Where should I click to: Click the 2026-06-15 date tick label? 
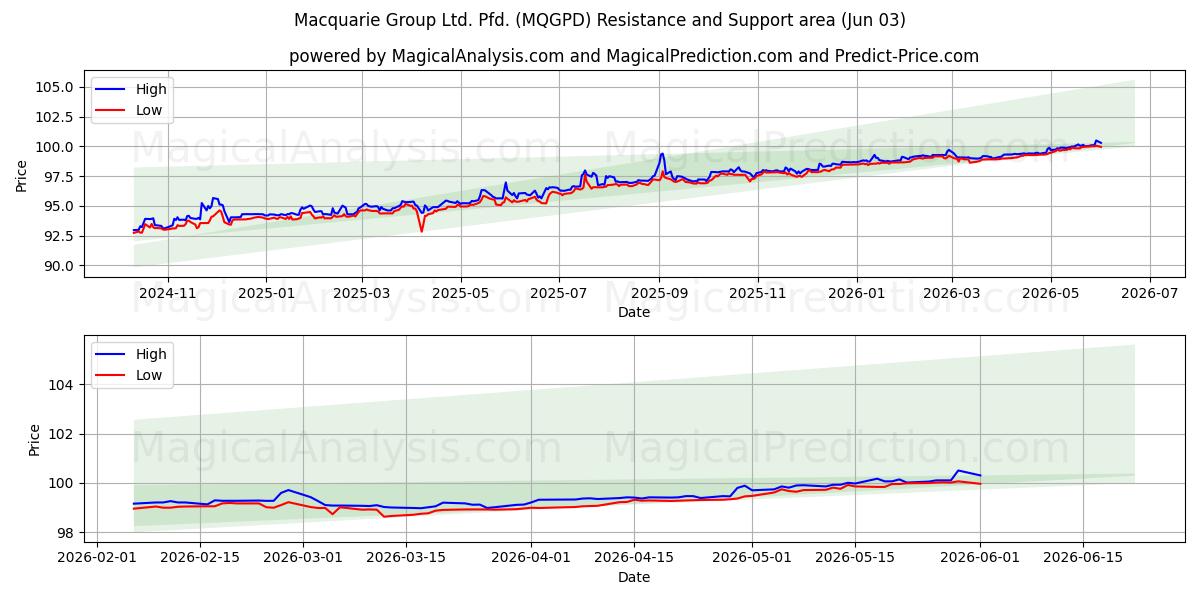click(1082, 557)
